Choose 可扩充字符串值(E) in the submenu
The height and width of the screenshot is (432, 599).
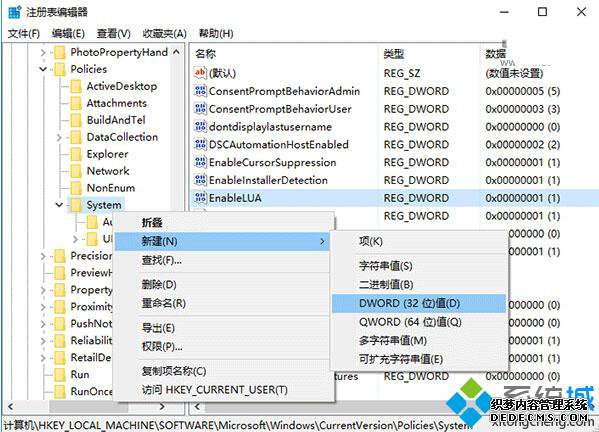pos(419,359)
